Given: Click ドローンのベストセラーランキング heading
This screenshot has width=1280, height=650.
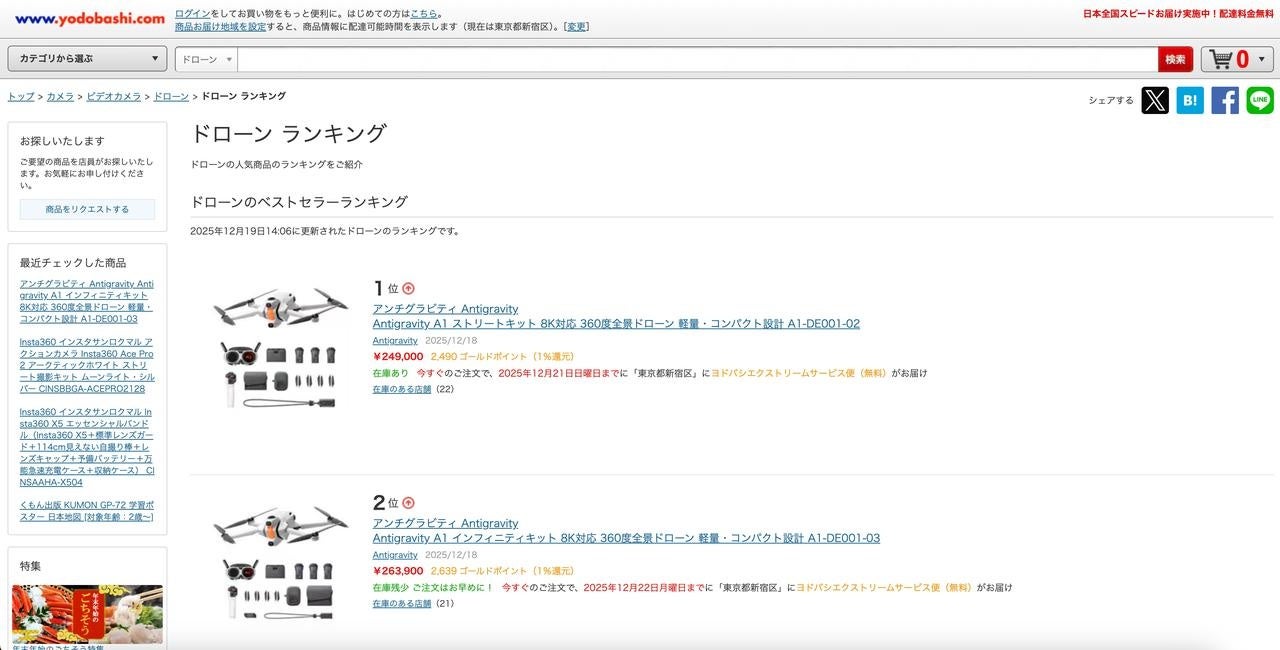Looking at the screenshot, I should [x=299, y=202].
